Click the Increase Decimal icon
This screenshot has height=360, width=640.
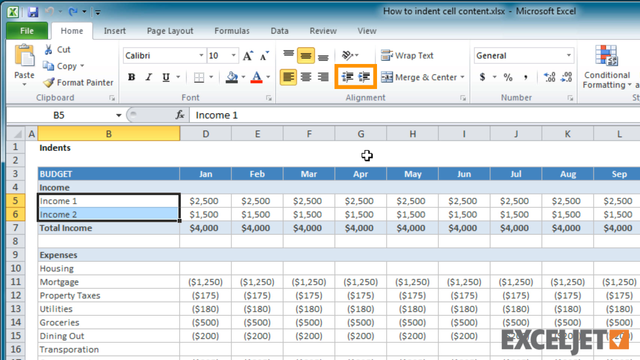pyautogui.click(x=549, y=77)
